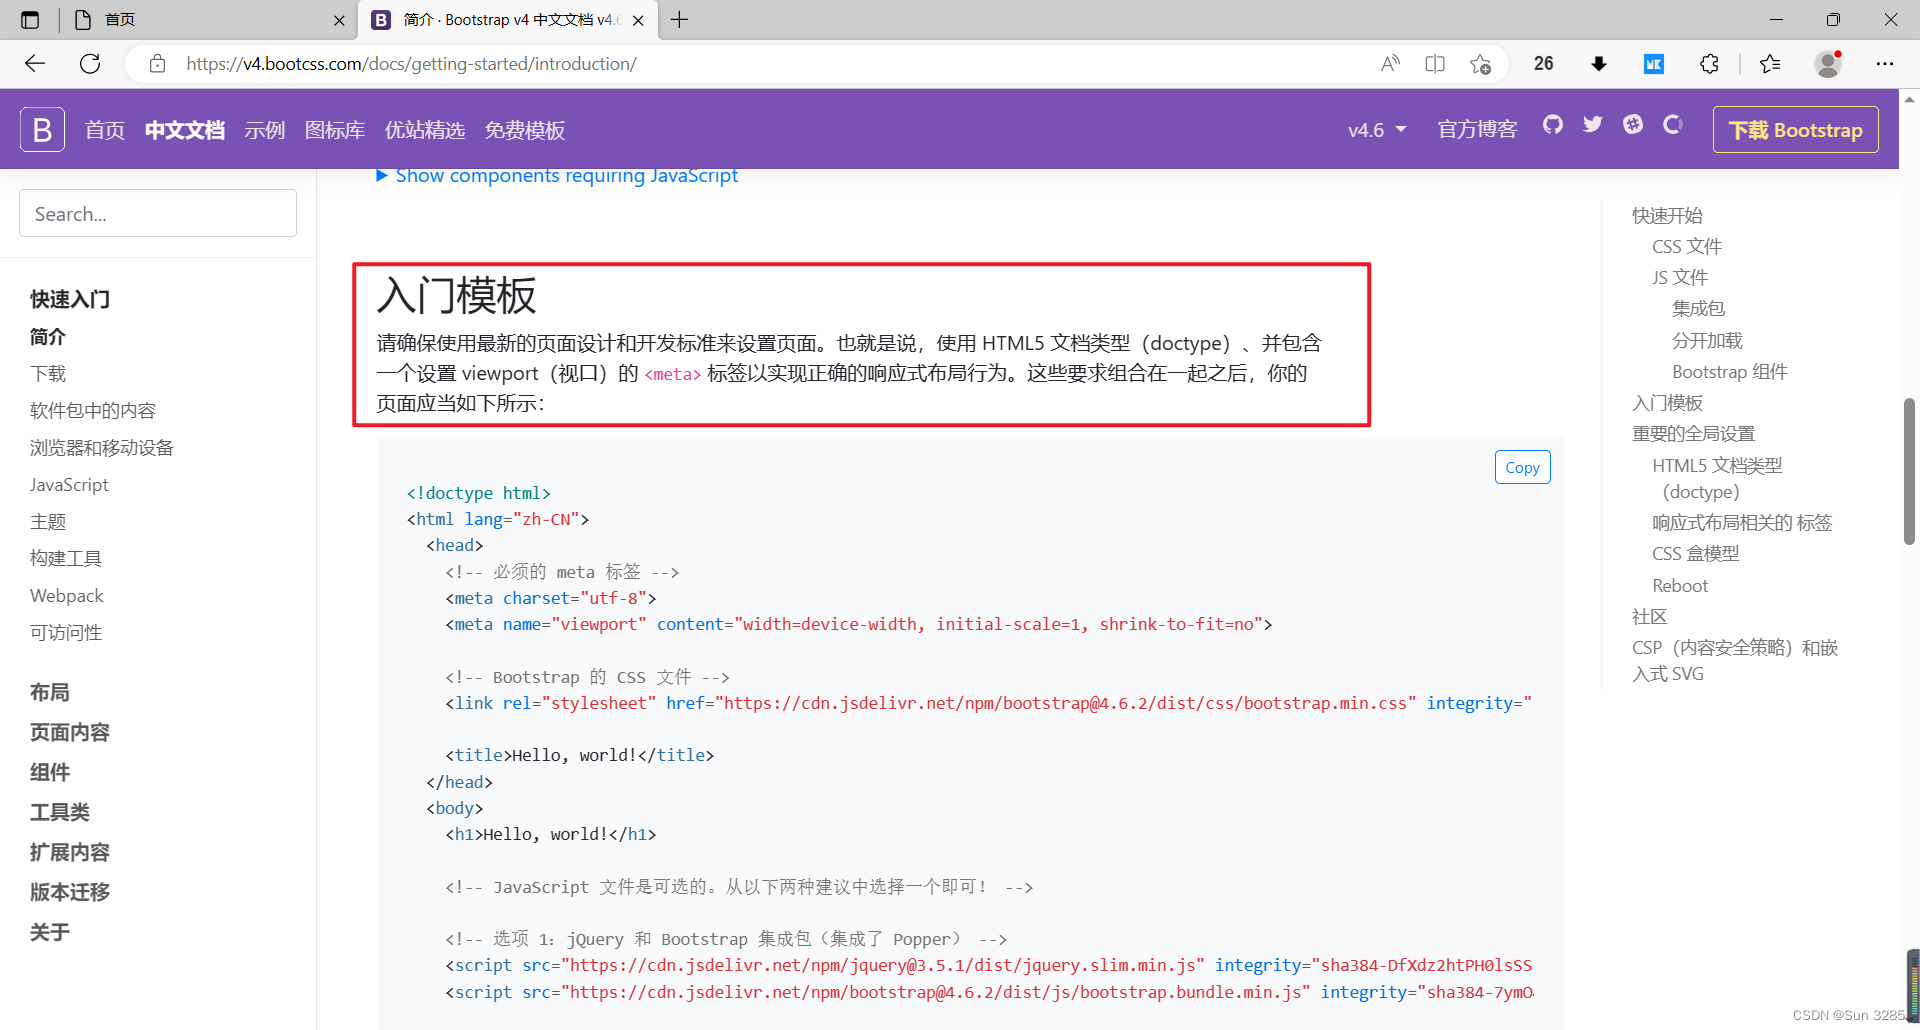Open 软件包中的内容 sidebar link
Viewport: 1920px width, 1030px height.
(93, 411)
